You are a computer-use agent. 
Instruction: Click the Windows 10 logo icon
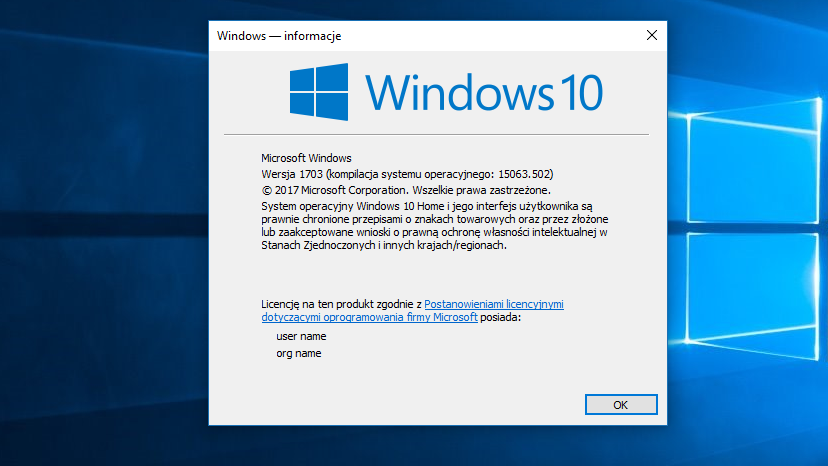click(x=319, y=92)
